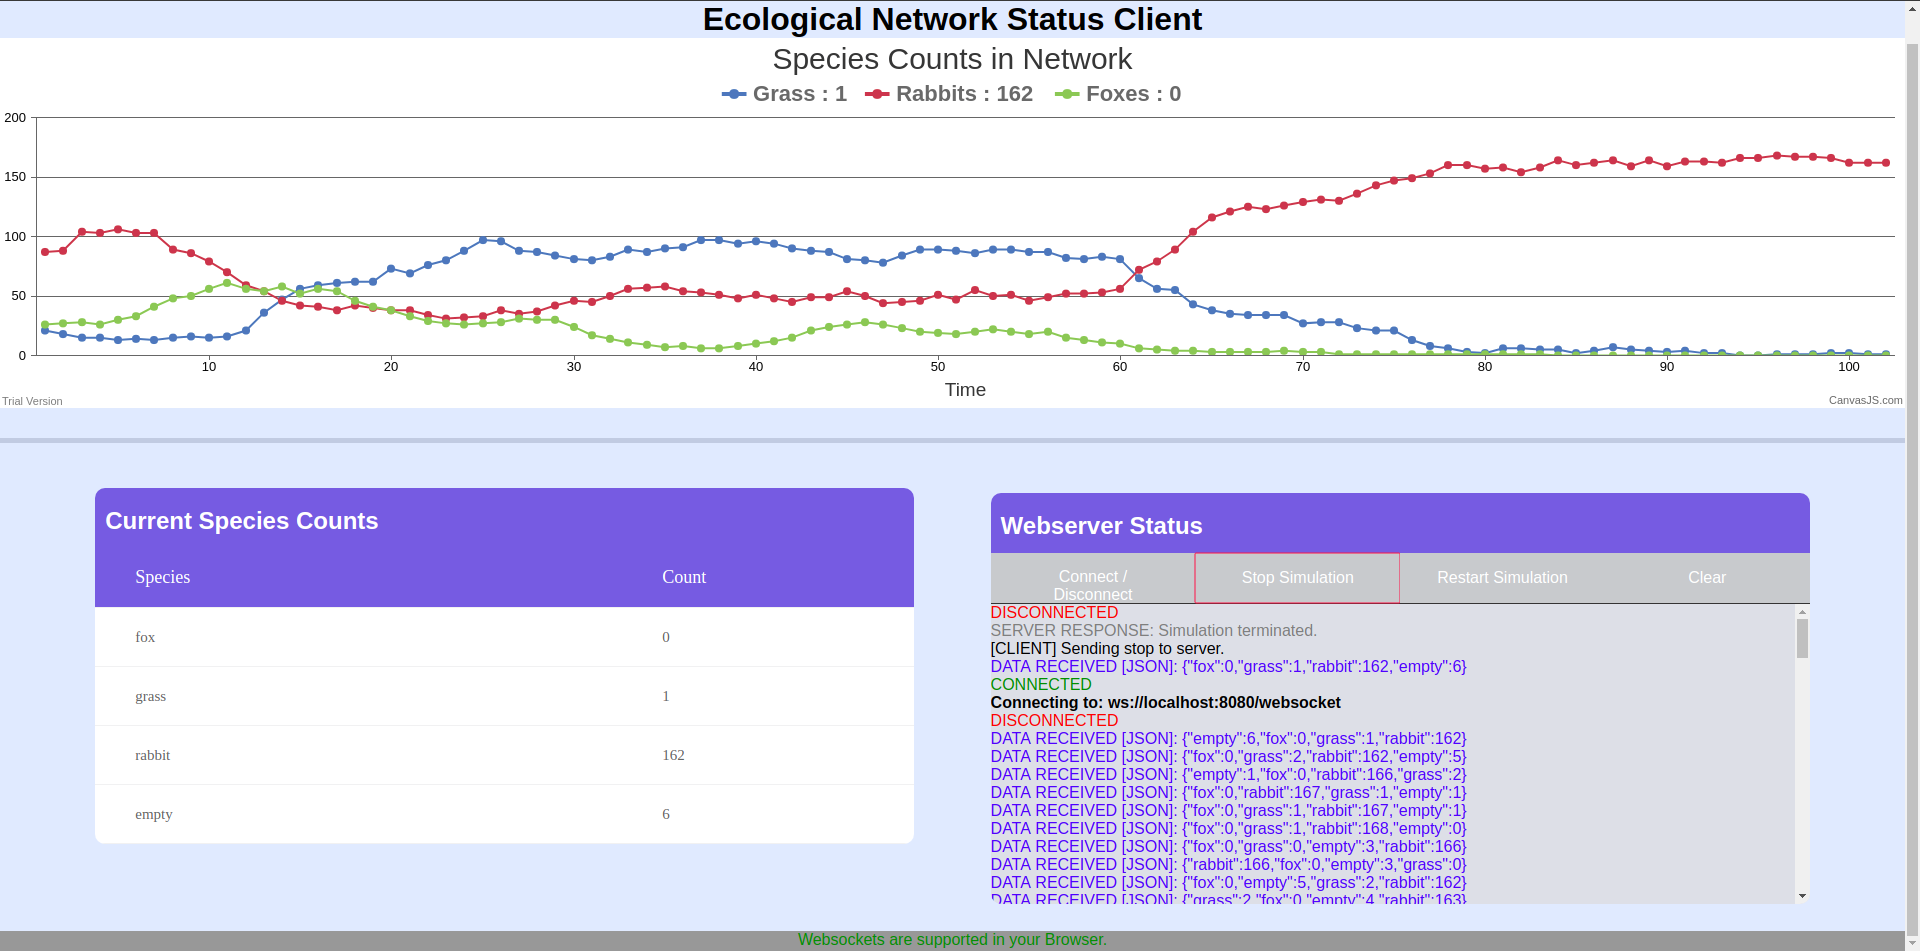Click the Count column header
Image resolution: width=1920 pixels, height=951 pixels.
684,577
